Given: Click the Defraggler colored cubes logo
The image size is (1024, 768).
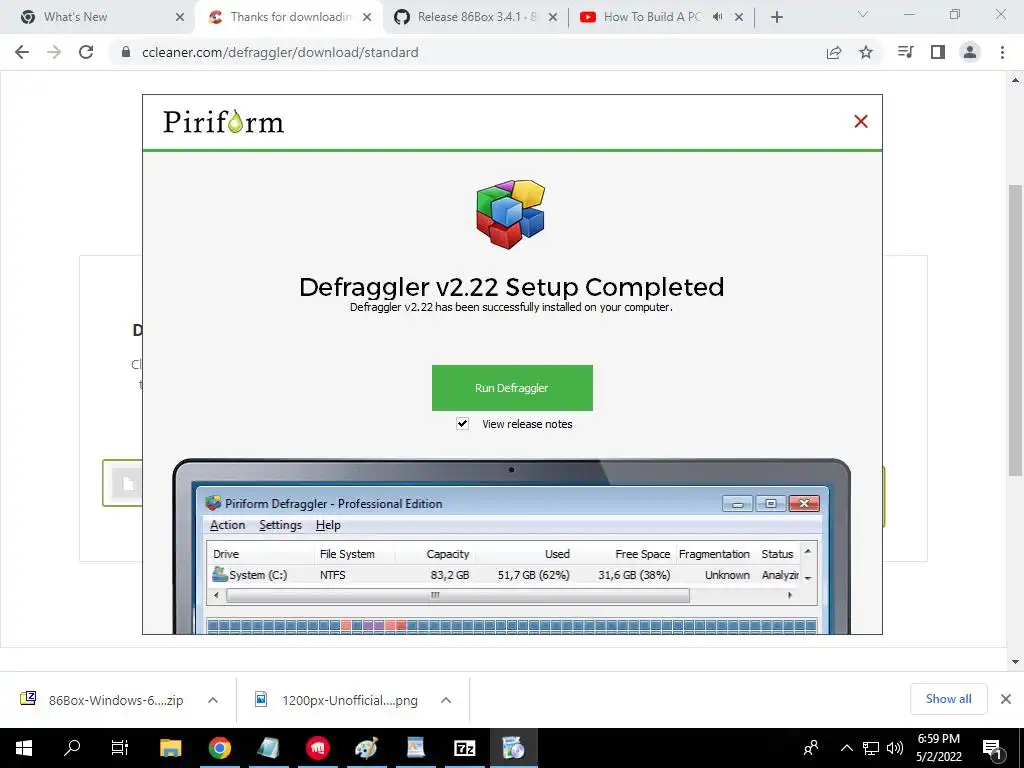Looking at the screenshot, I should point(511,214).
